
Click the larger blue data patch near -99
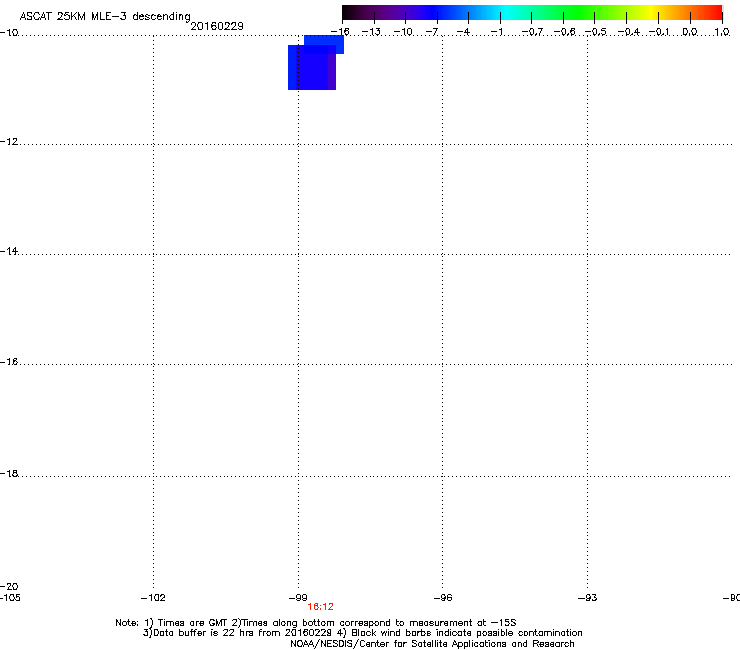311,68
